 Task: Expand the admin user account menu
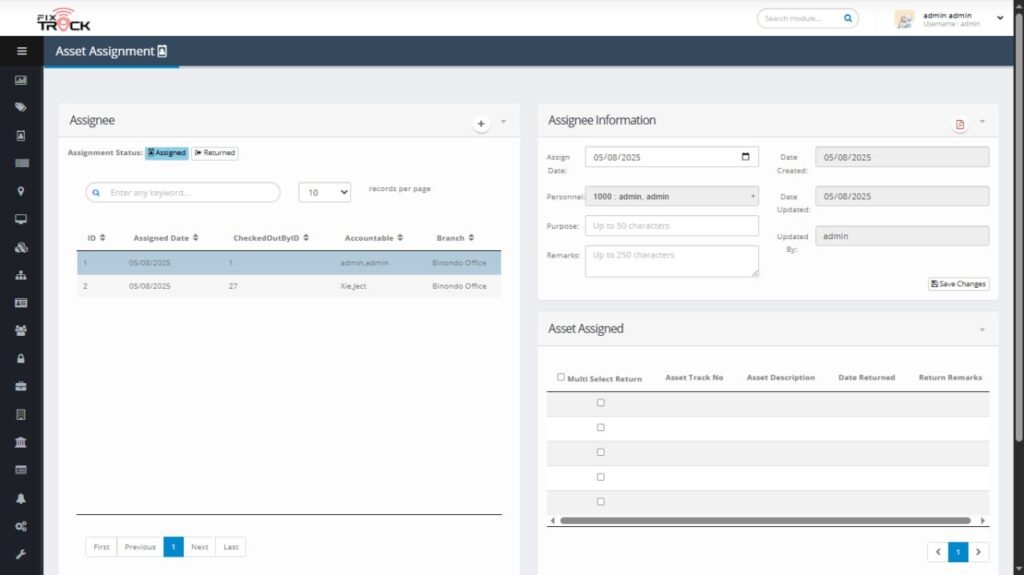(1001, 18)
